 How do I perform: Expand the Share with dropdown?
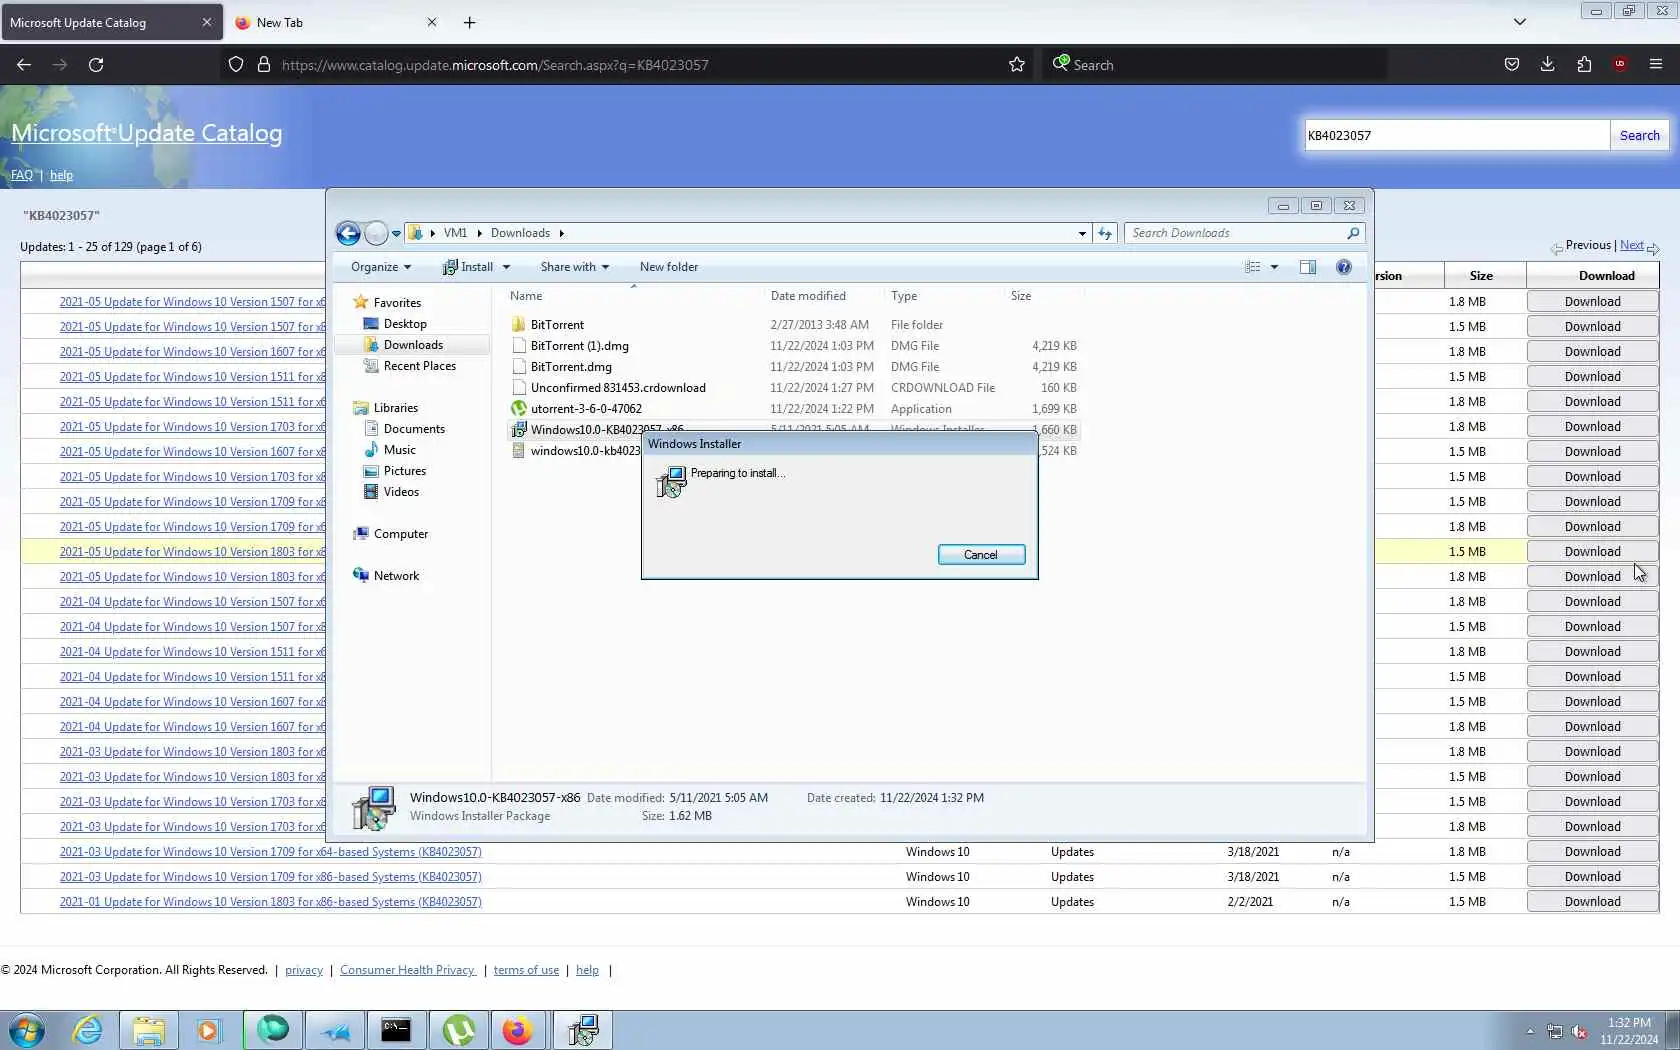coord(575,267)
